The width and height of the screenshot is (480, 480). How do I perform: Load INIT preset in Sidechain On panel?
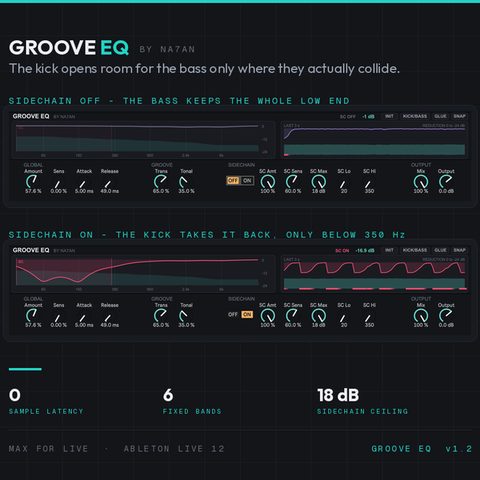pyautogui.click(x=389, y=250)
